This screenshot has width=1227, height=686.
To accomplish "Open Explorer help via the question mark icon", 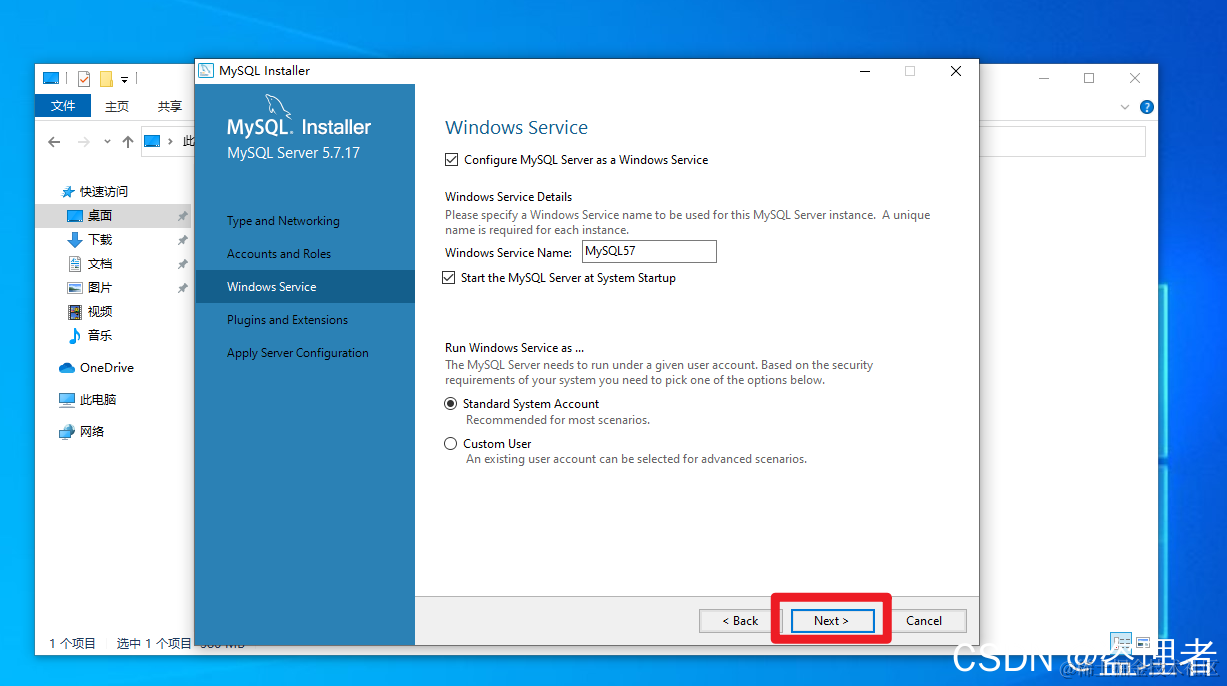I will pyautogui.click(x=1147, y=107).
